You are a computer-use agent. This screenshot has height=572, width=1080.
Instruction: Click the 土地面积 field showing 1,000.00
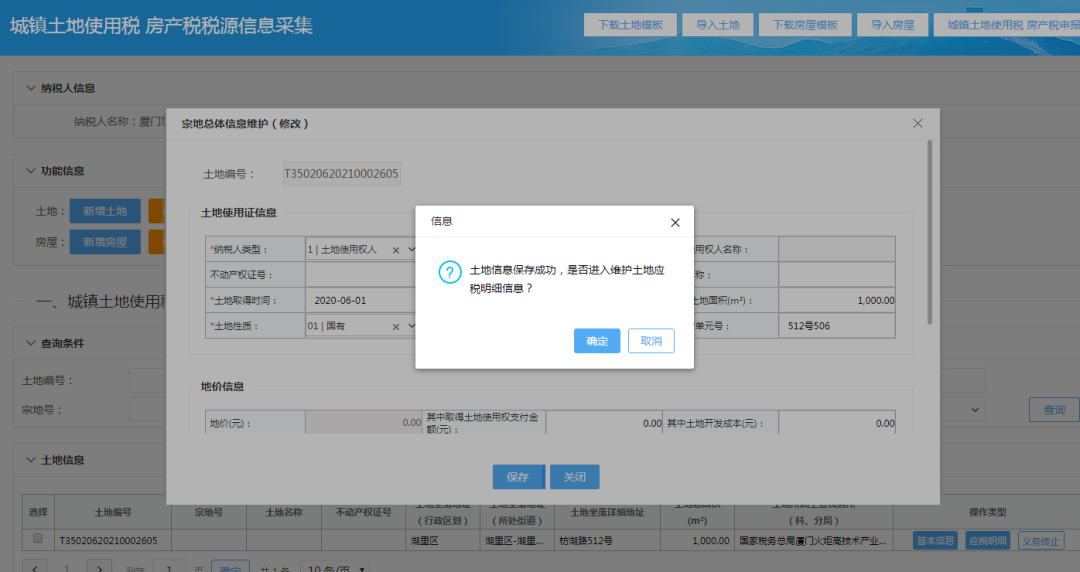[x=837, y=300]
